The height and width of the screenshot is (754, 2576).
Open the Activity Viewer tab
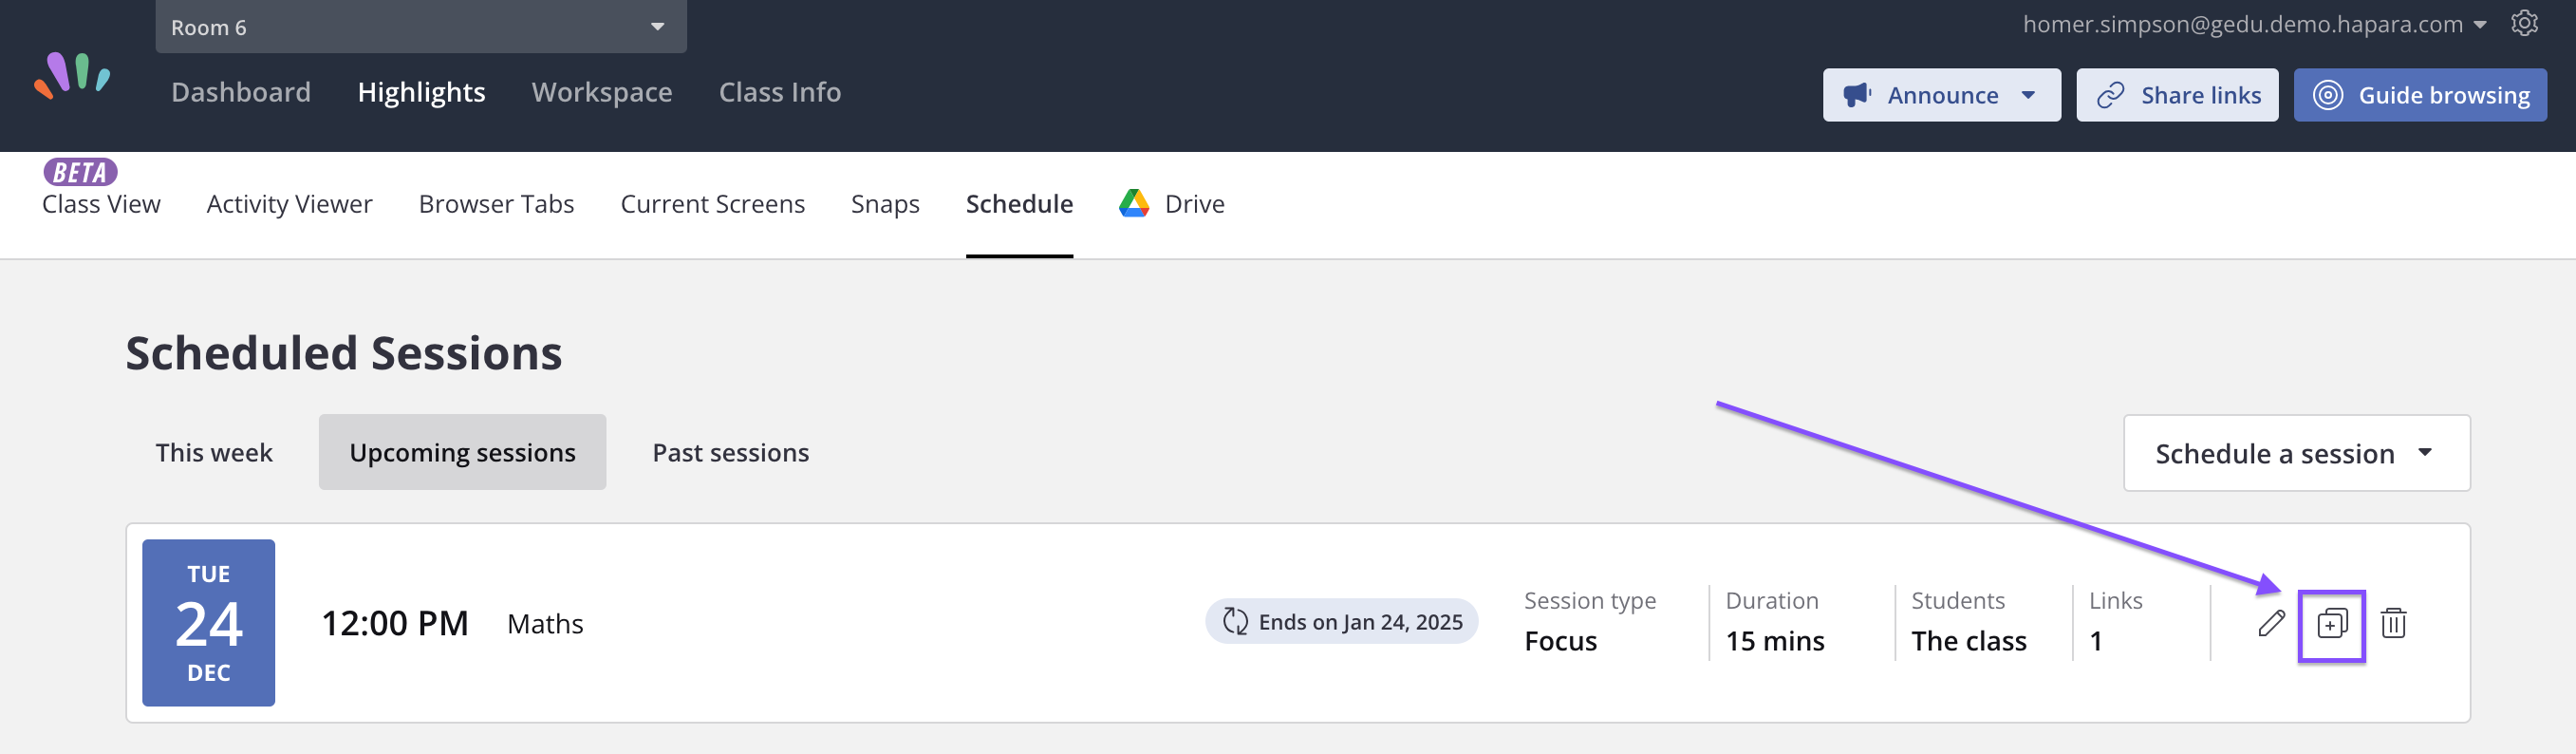pos(289,205)
